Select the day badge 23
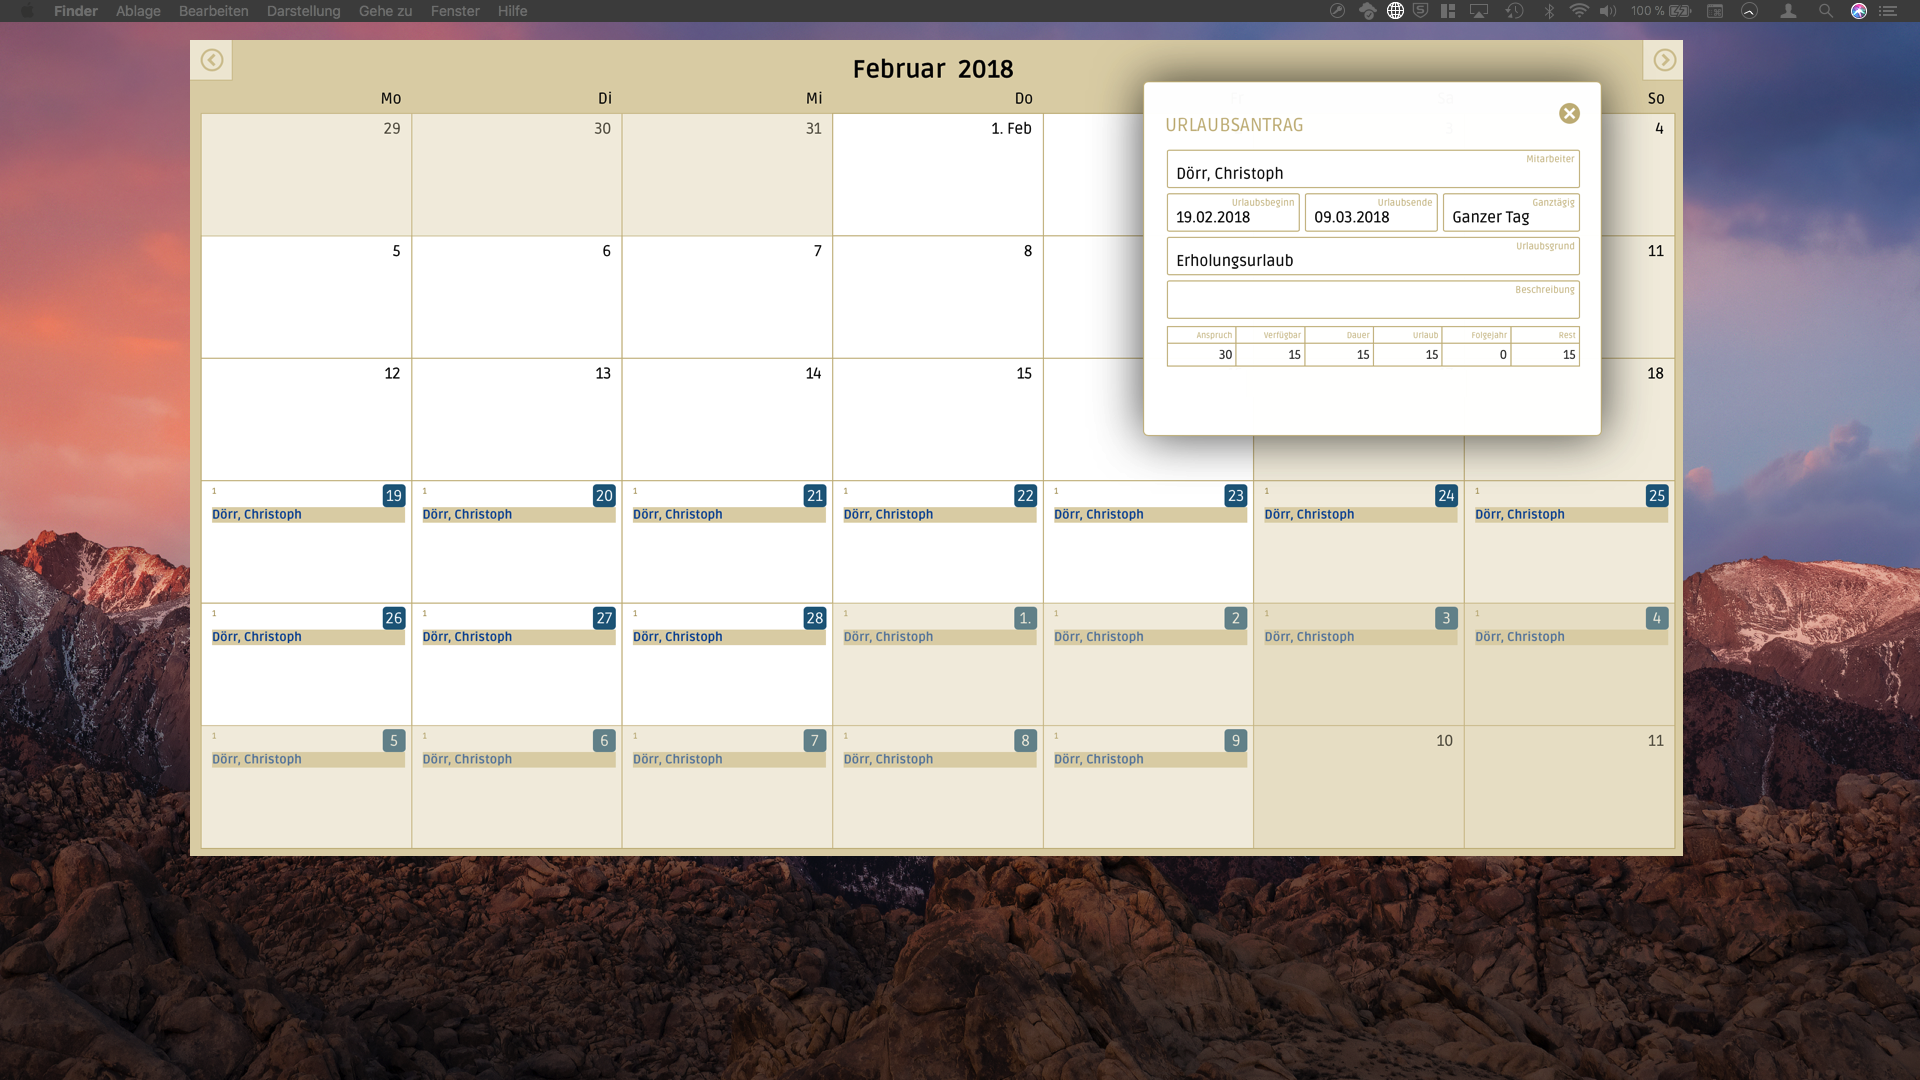The height and width of the screenshot is (1080, 1920). pos(1236,496)
